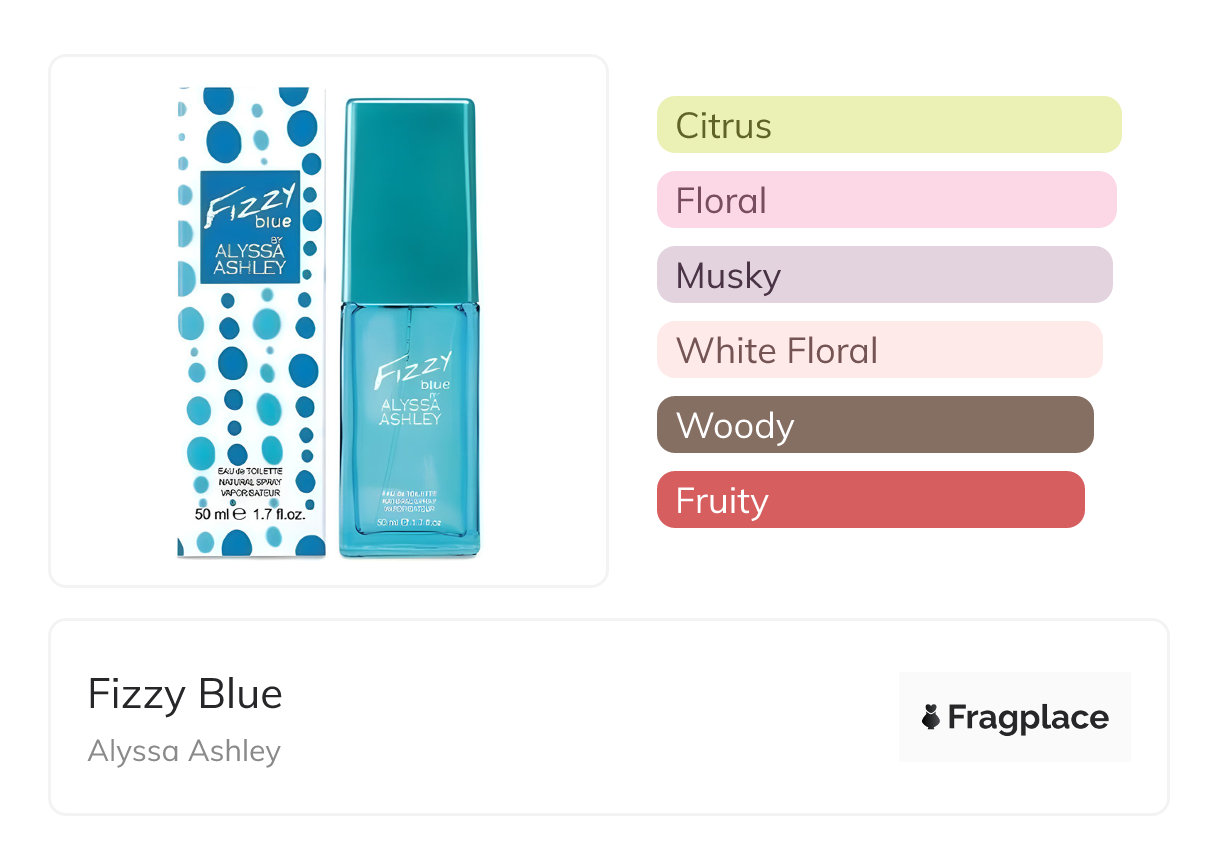Click the 50 ml 1.7 fl.oz. text on box
The width and height of the screenshot is (1218, 864).
[250, 515]
